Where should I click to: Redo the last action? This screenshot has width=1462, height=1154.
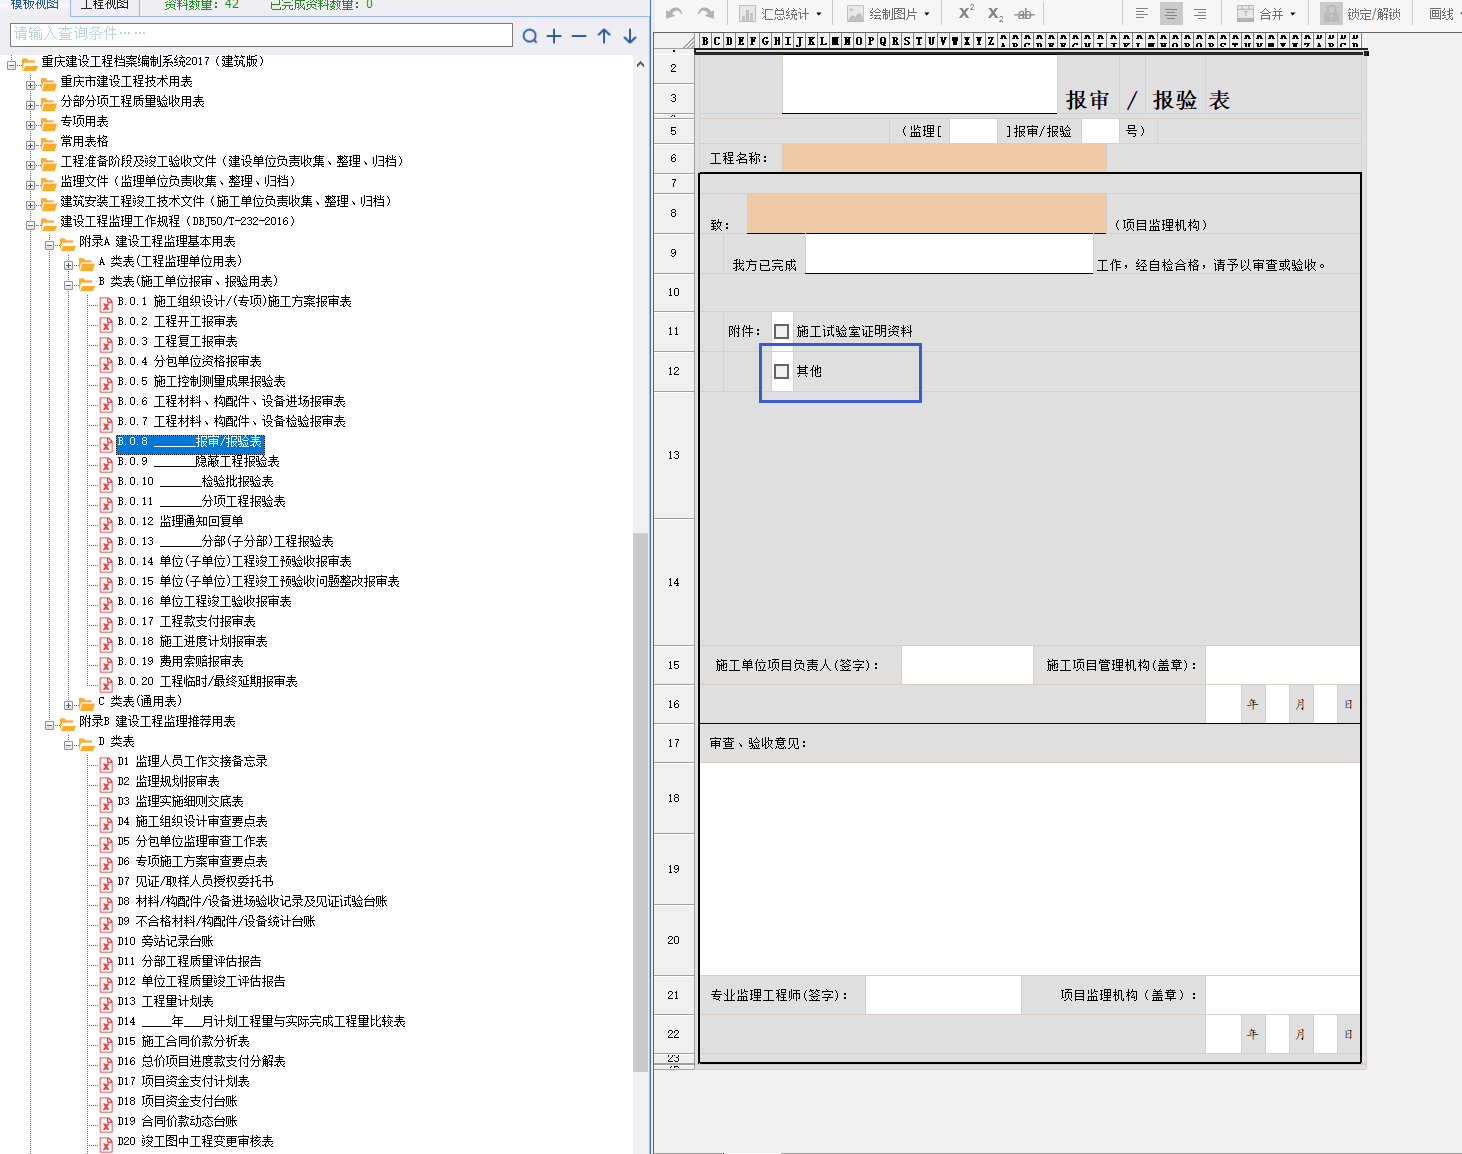coord(706,13)
